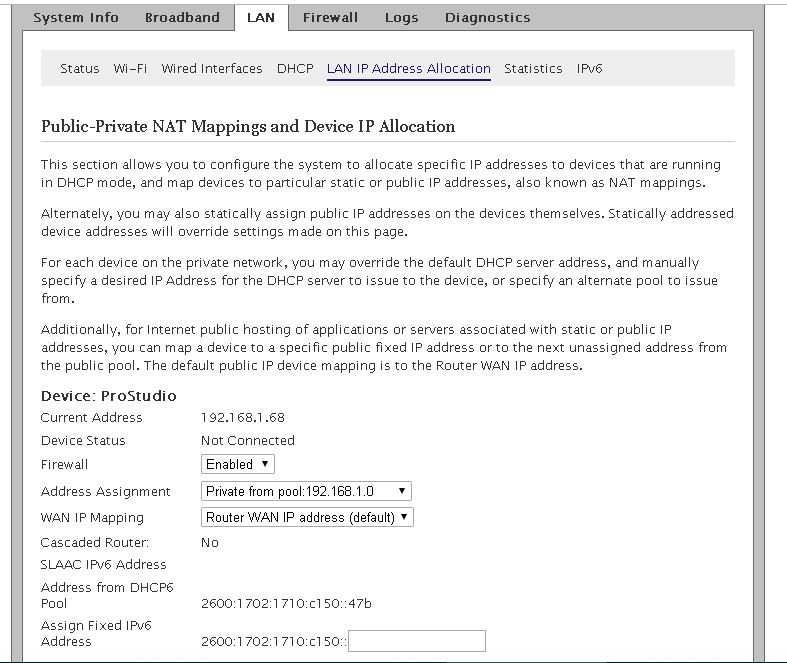The height and width of the screenshot is (663, 787).
Task: Open the IPv6 sub-navigation link
Action: coord(589,69)
